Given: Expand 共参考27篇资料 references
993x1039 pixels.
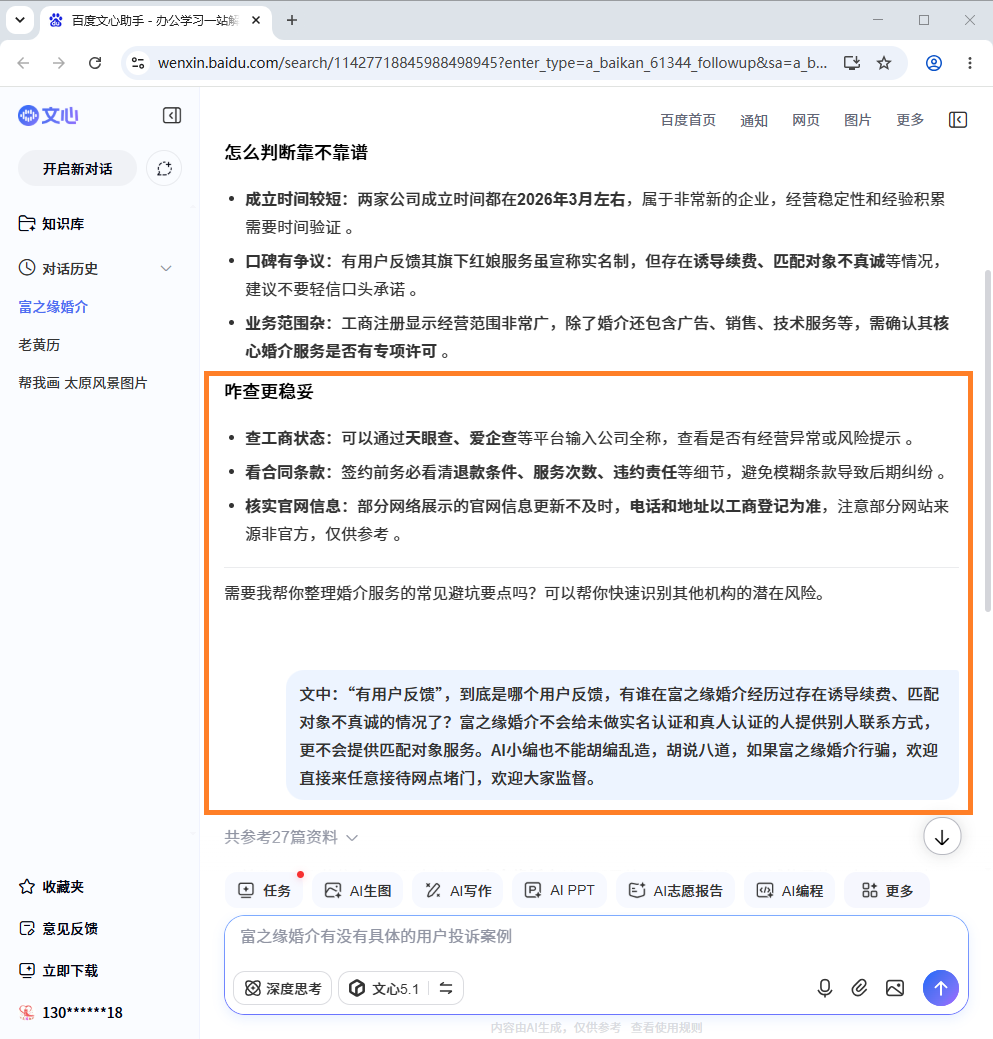Looking at the screenshot, I should [291, 838].
